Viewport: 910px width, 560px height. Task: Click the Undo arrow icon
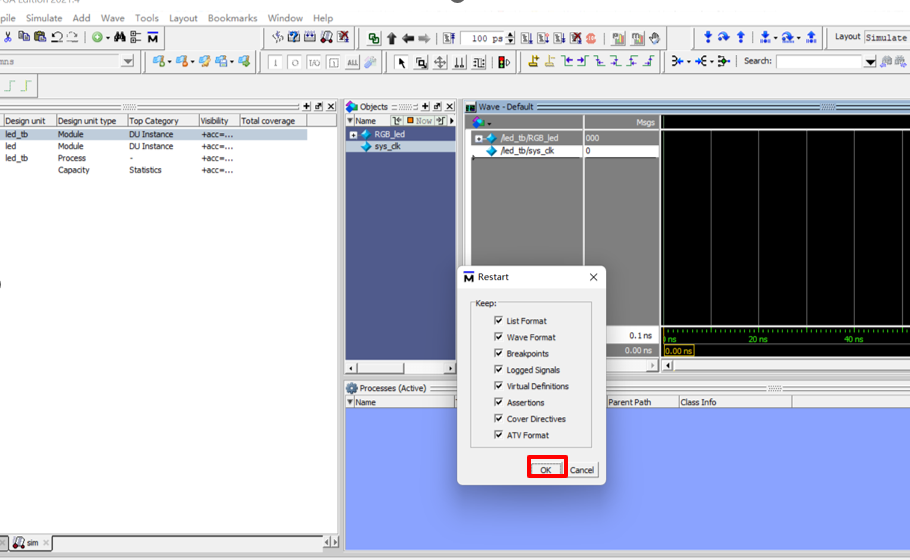tap(56, 37)
